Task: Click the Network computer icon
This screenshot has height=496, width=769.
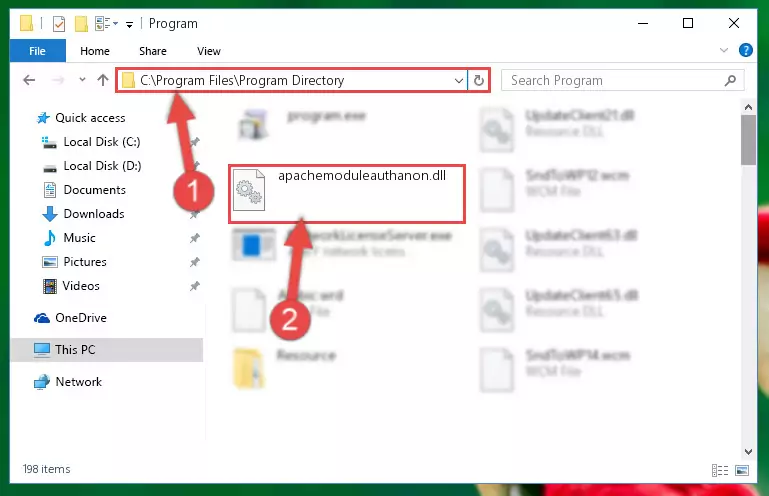Action: (42, 382)
